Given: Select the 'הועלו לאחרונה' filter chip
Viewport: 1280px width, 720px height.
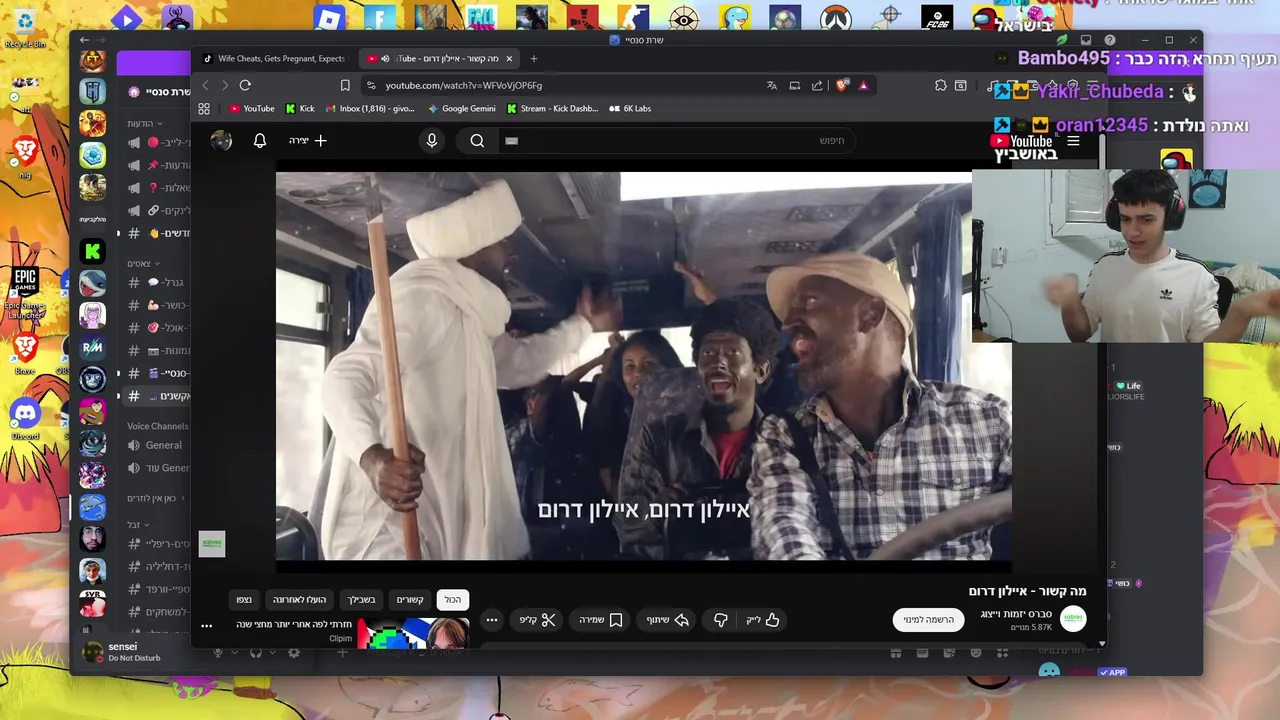Looking at the screenshot, I should tap(300, 599).
